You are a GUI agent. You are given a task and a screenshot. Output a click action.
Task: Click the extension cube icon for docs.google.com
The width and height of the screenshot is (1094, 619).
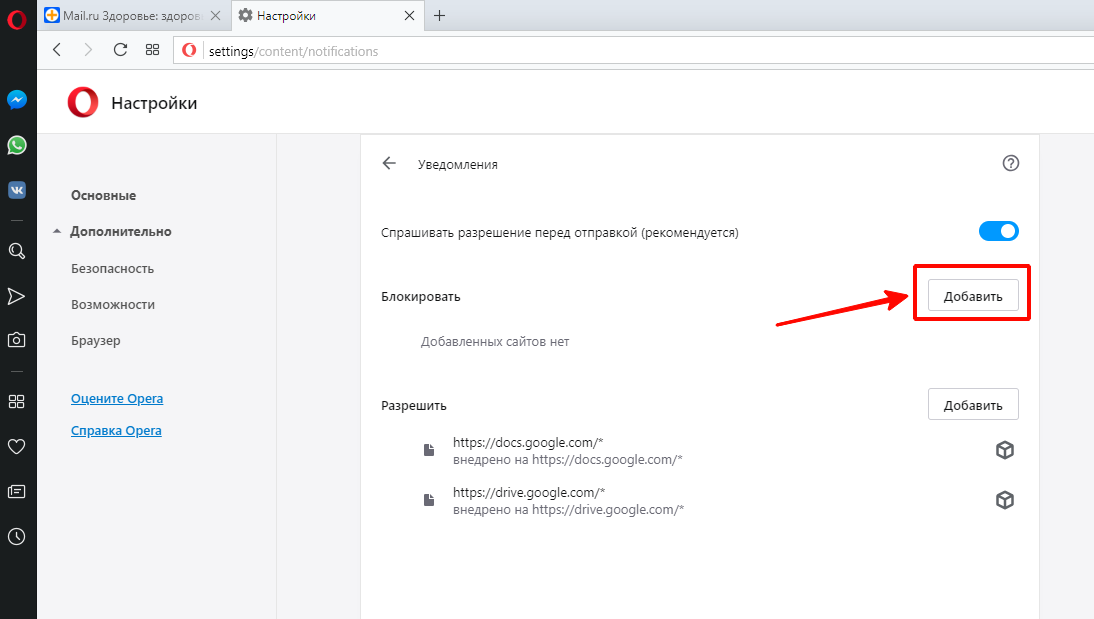(x=1005, y=450)
